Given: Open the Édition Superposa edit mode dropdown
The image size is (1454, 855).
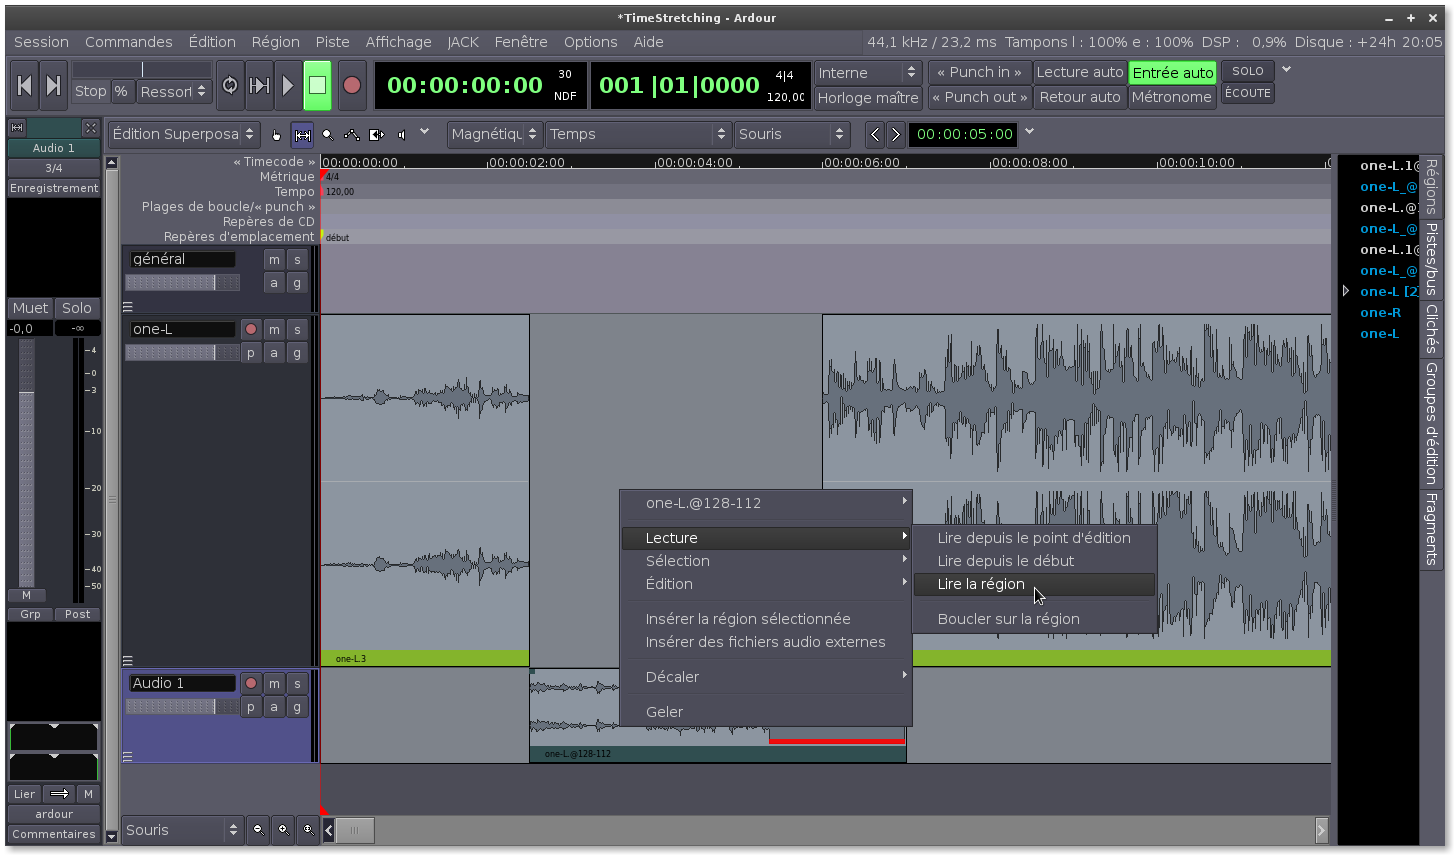Looking at the screenshot, I should tap(184, 134).
